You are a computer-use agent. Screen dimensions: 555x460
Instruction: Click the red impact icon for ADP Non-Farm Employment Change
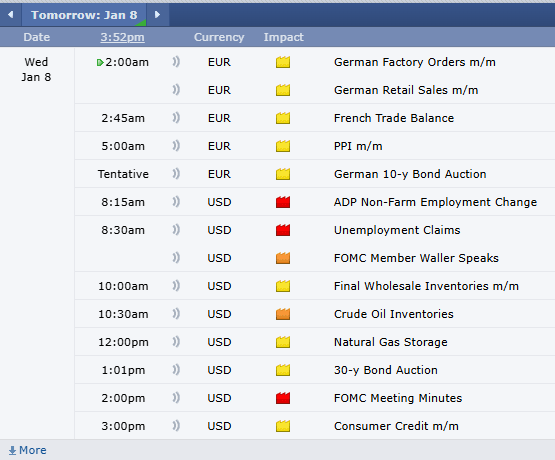[283, 202]
